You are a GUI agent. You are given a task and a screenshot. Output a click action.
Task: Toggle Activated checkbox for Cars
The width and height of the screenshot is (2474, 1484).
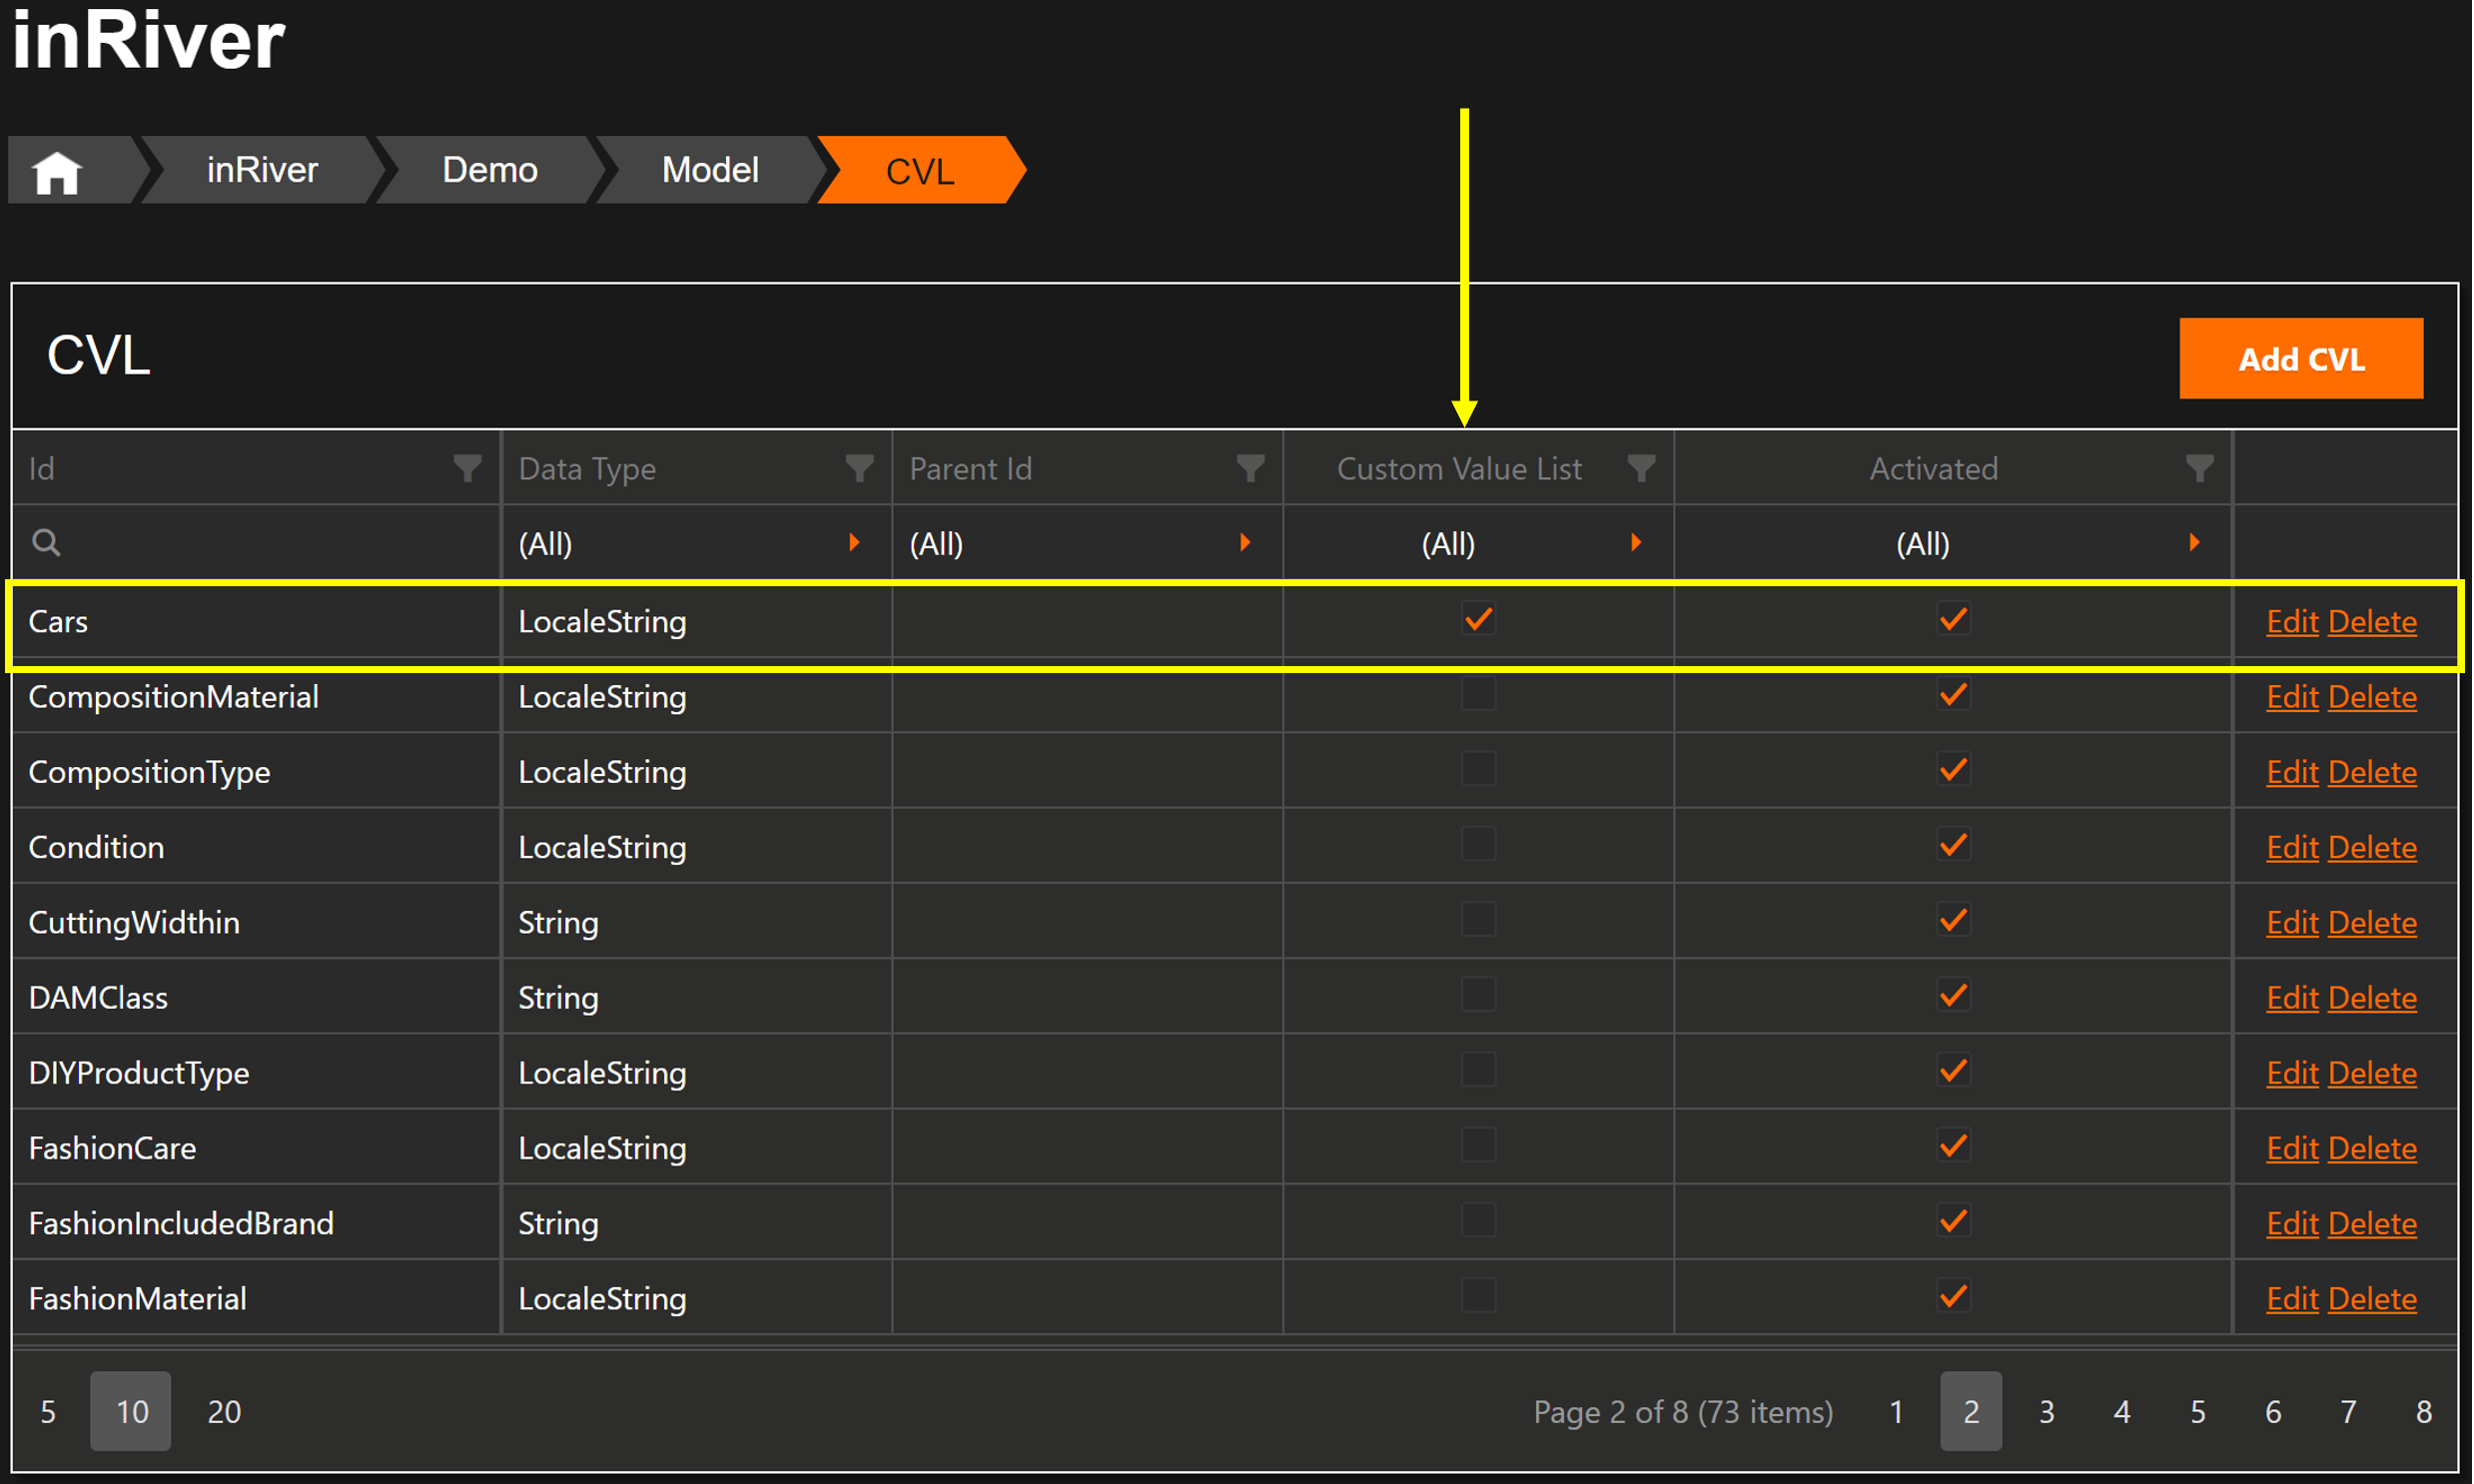click(1954, 620)
